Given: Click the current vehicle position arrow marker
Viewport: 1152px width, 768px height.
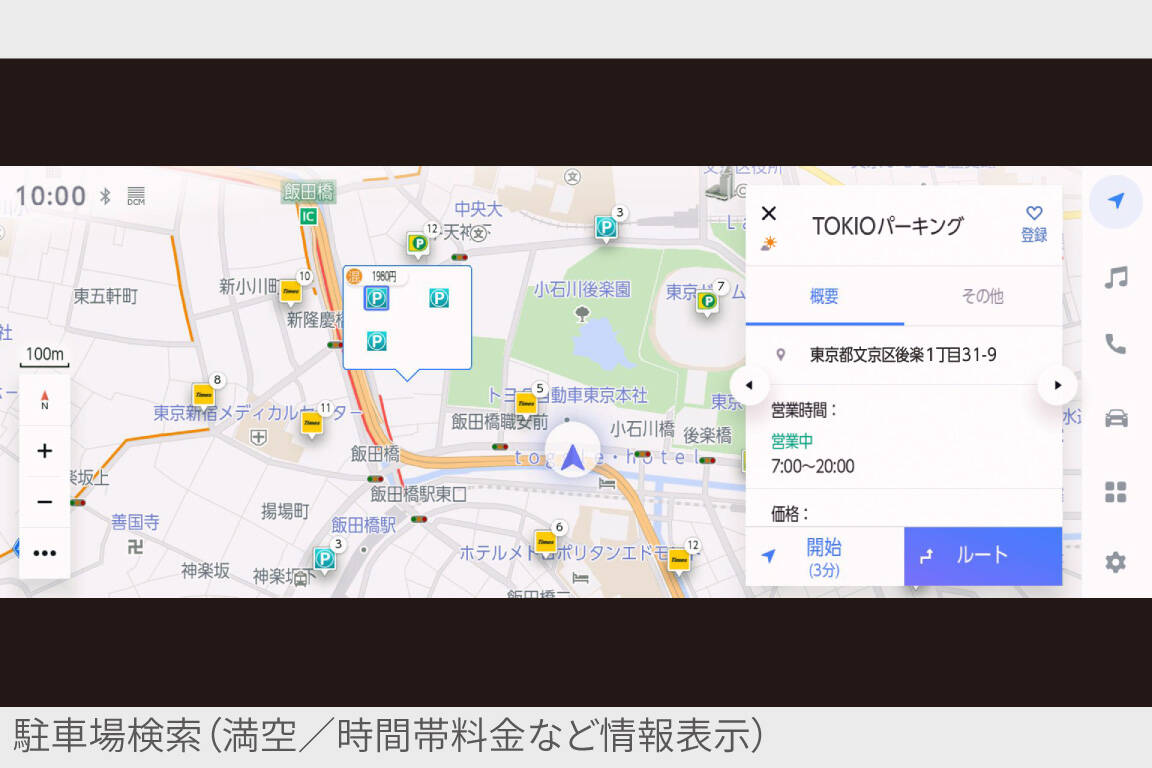Looking at the screenshot, I should 572,458.
